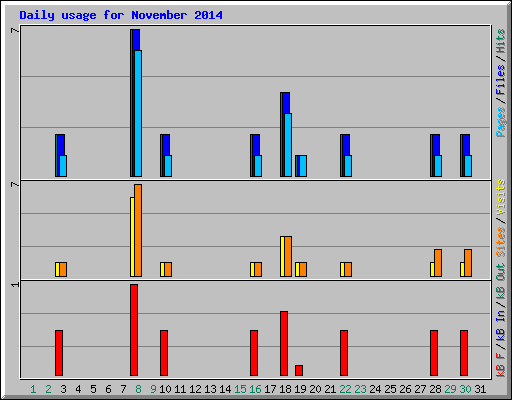Click the blue Files bar top for day 30
This screenshot has width=512, height=400.
tap(466, 144)
